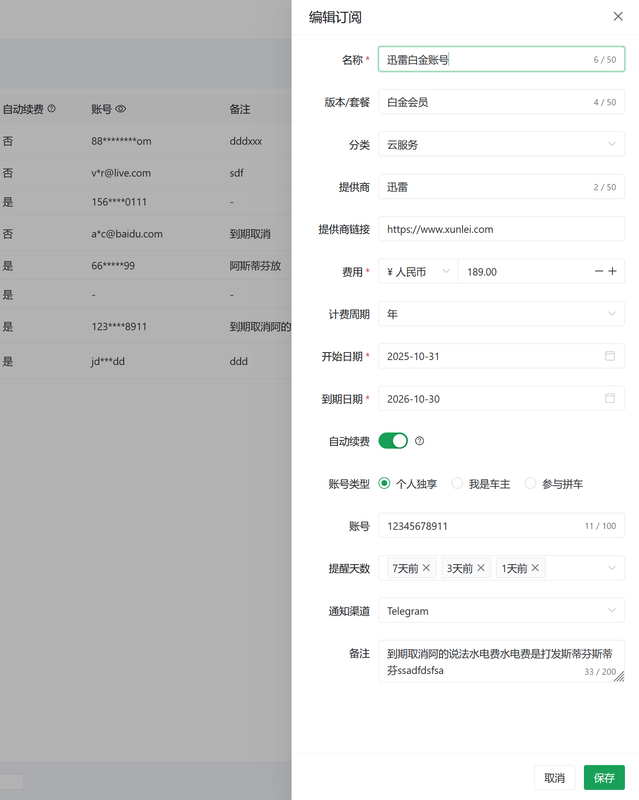Click the v*r@live.com account cell

[x=121, y=172]
